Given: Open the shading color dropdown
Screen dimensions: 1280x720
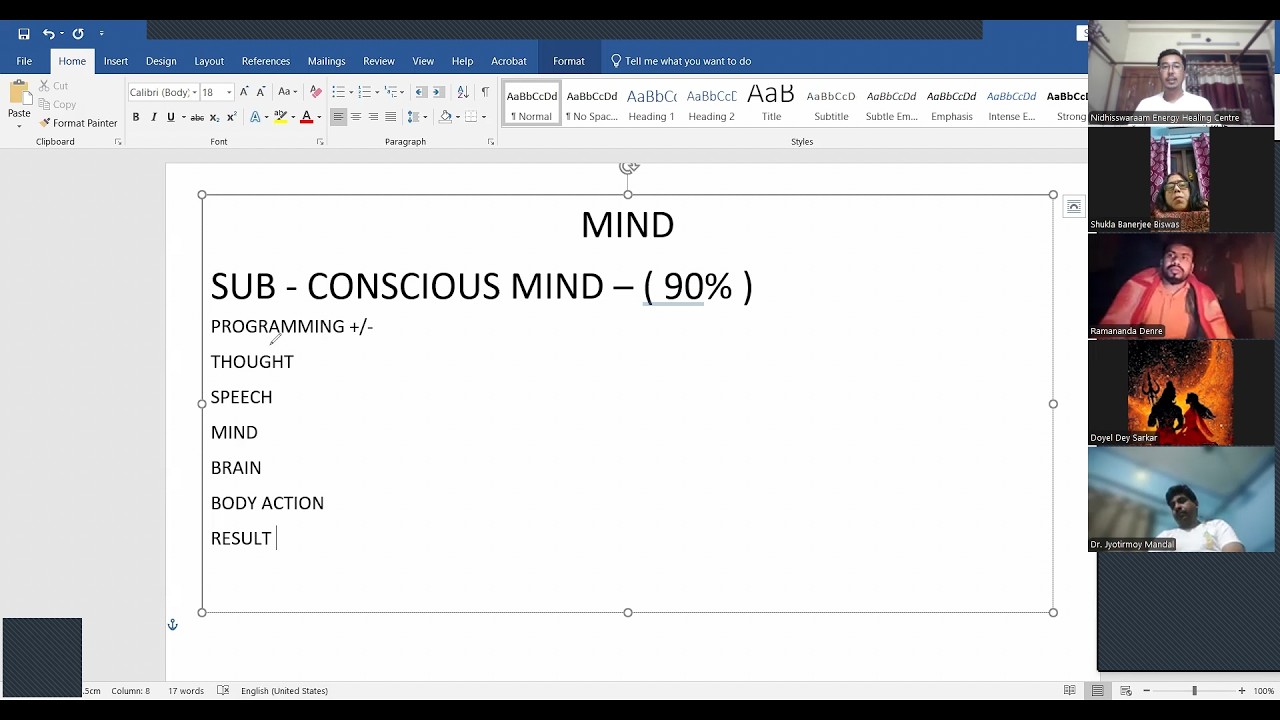Looking at the screenshot, I should point(458,117).
